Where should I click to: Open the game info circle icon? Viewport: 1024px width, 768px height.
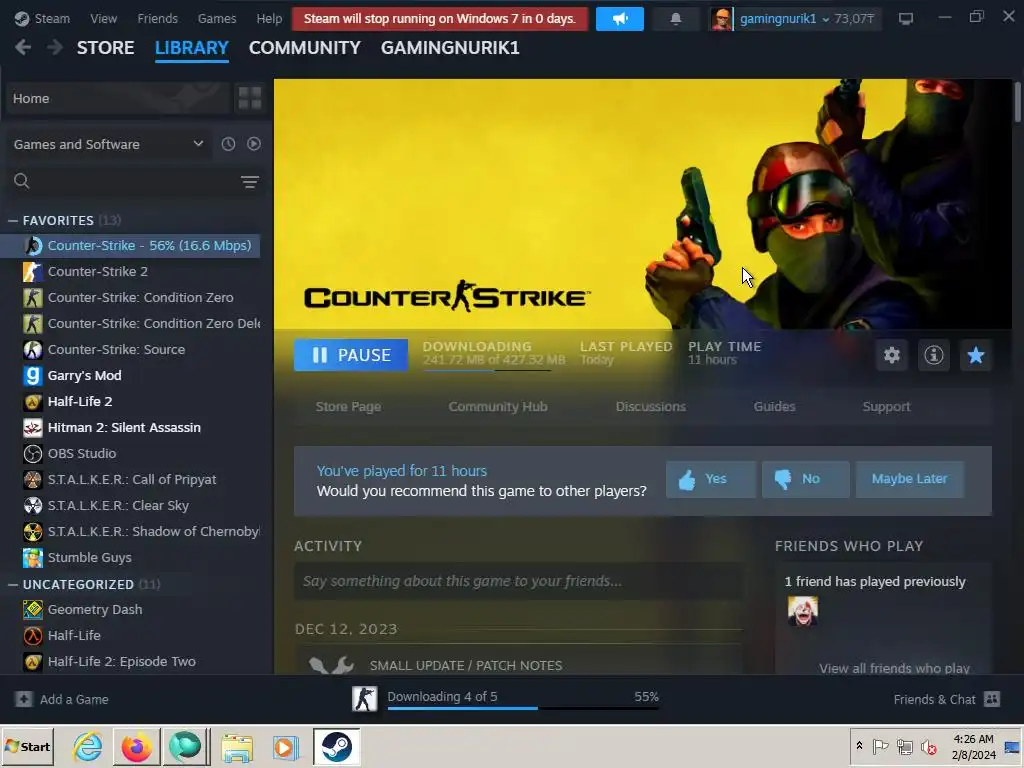[933, 355]
